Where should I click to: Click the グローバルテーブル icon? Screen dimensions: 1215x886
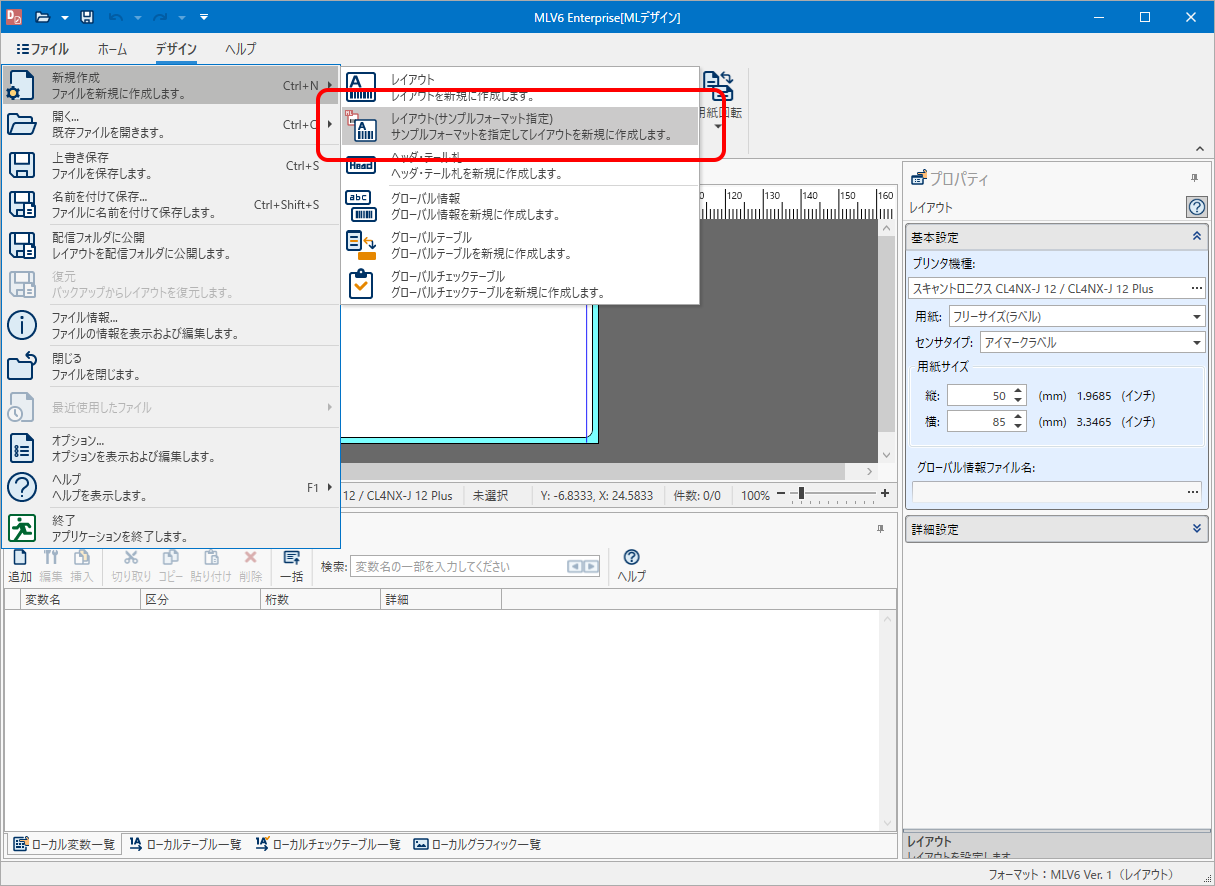pyautogui.click(x=361, y=245)
